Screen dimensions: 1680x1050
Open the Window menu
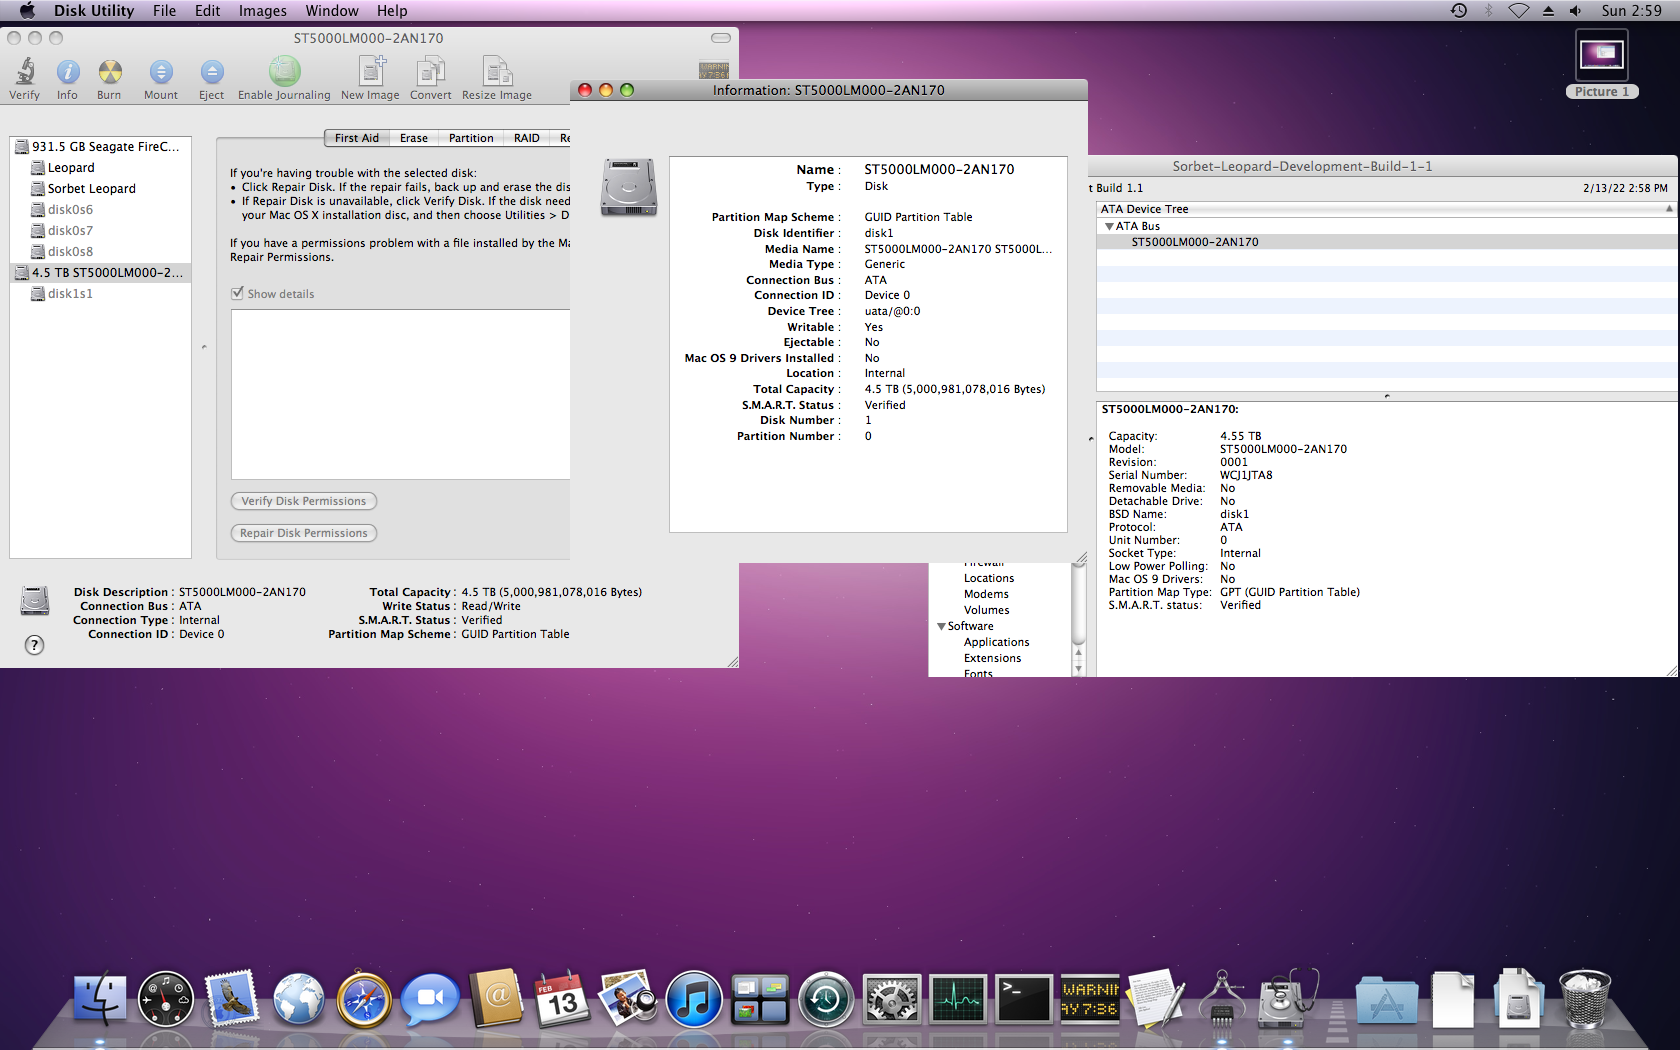click(x=332, y=11)
